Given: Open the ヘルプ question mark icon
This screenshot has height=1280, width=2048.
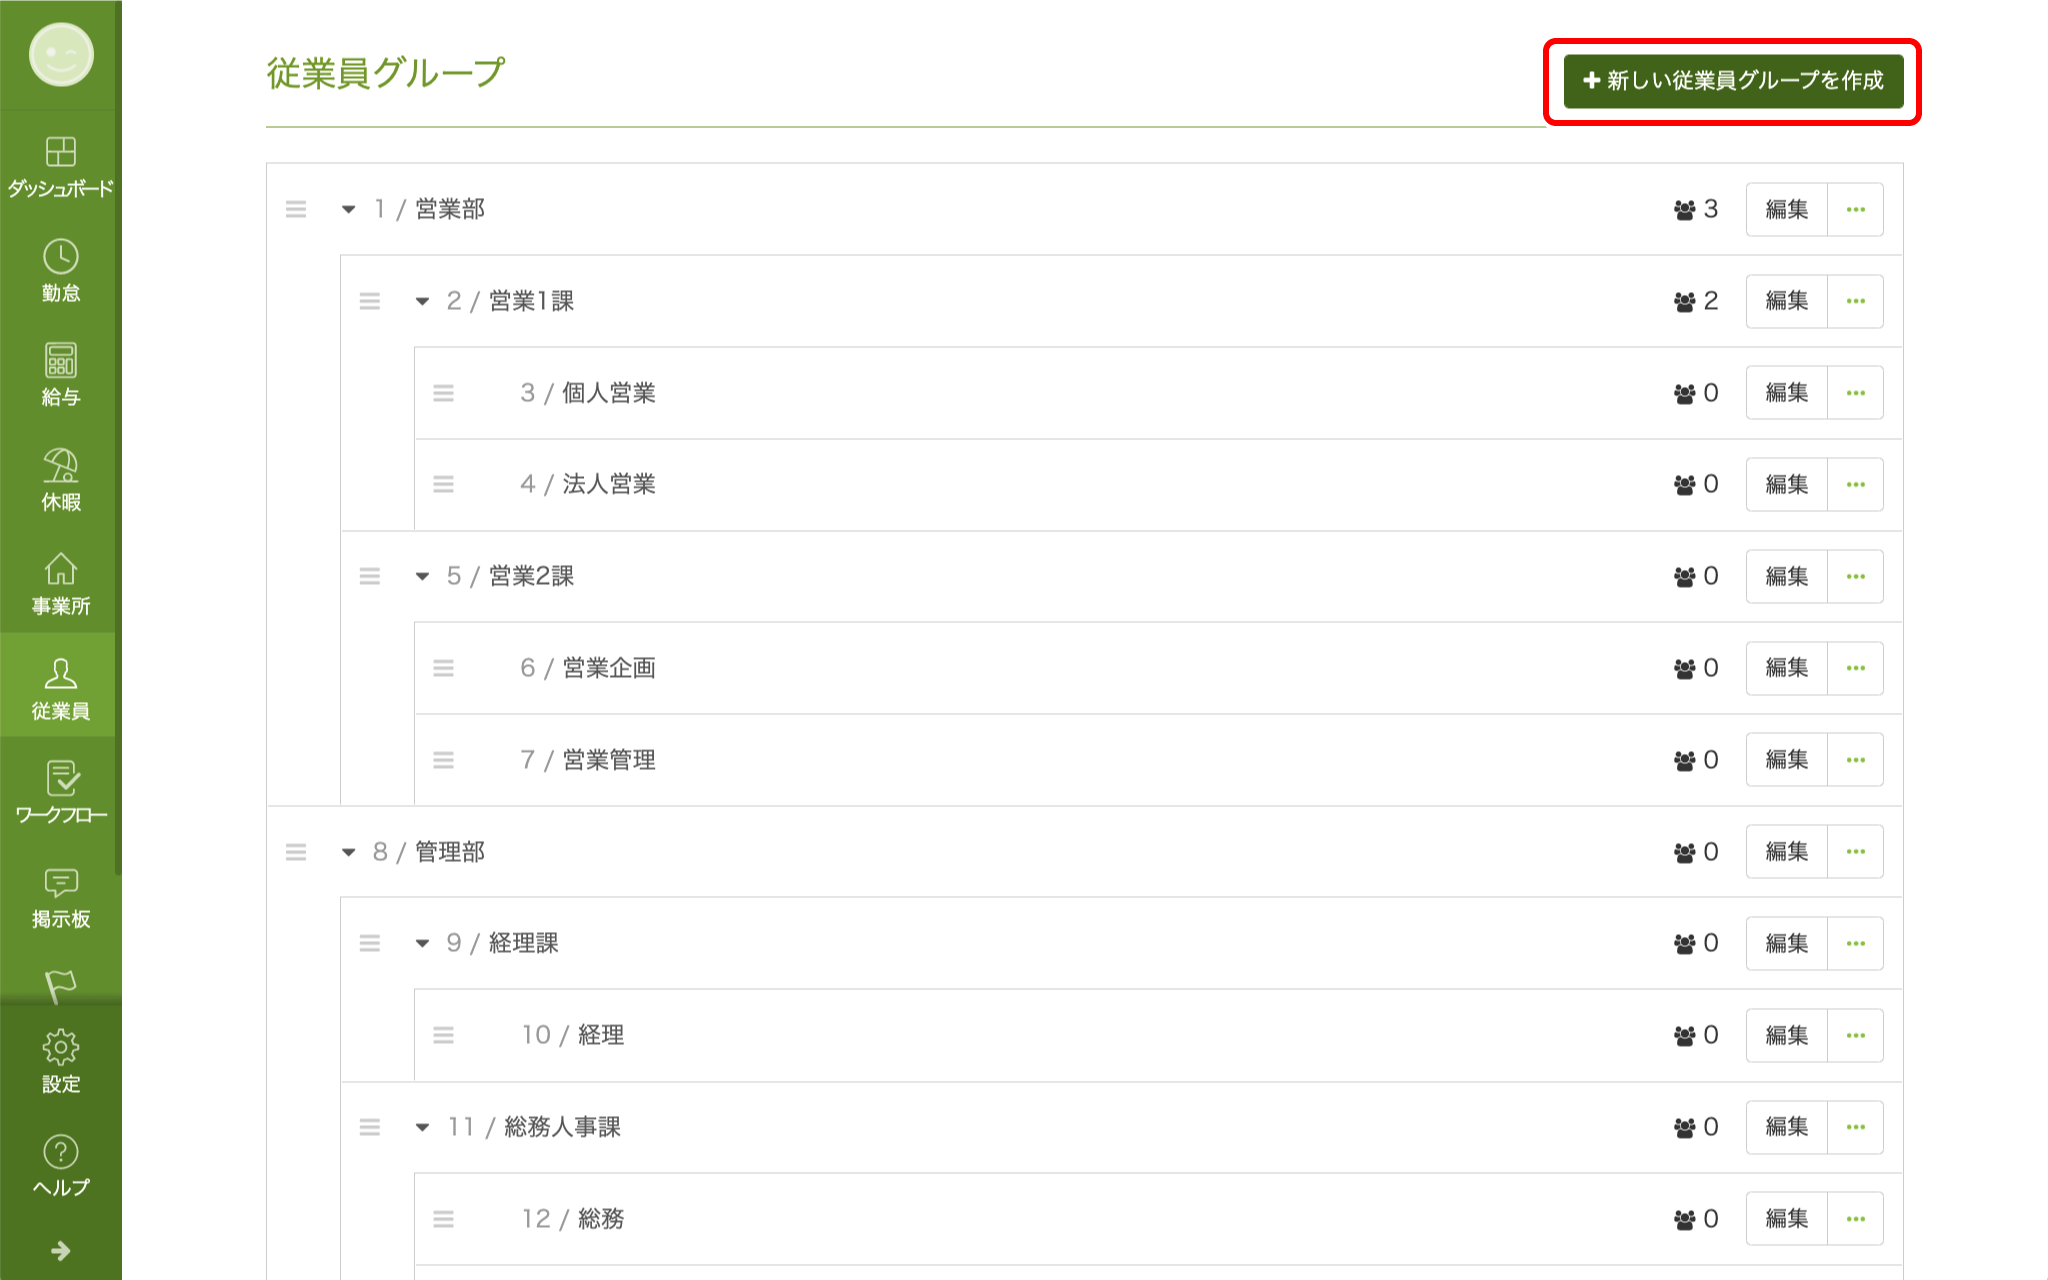Looking at the screenshot, I should click(x=60, y=1151).
